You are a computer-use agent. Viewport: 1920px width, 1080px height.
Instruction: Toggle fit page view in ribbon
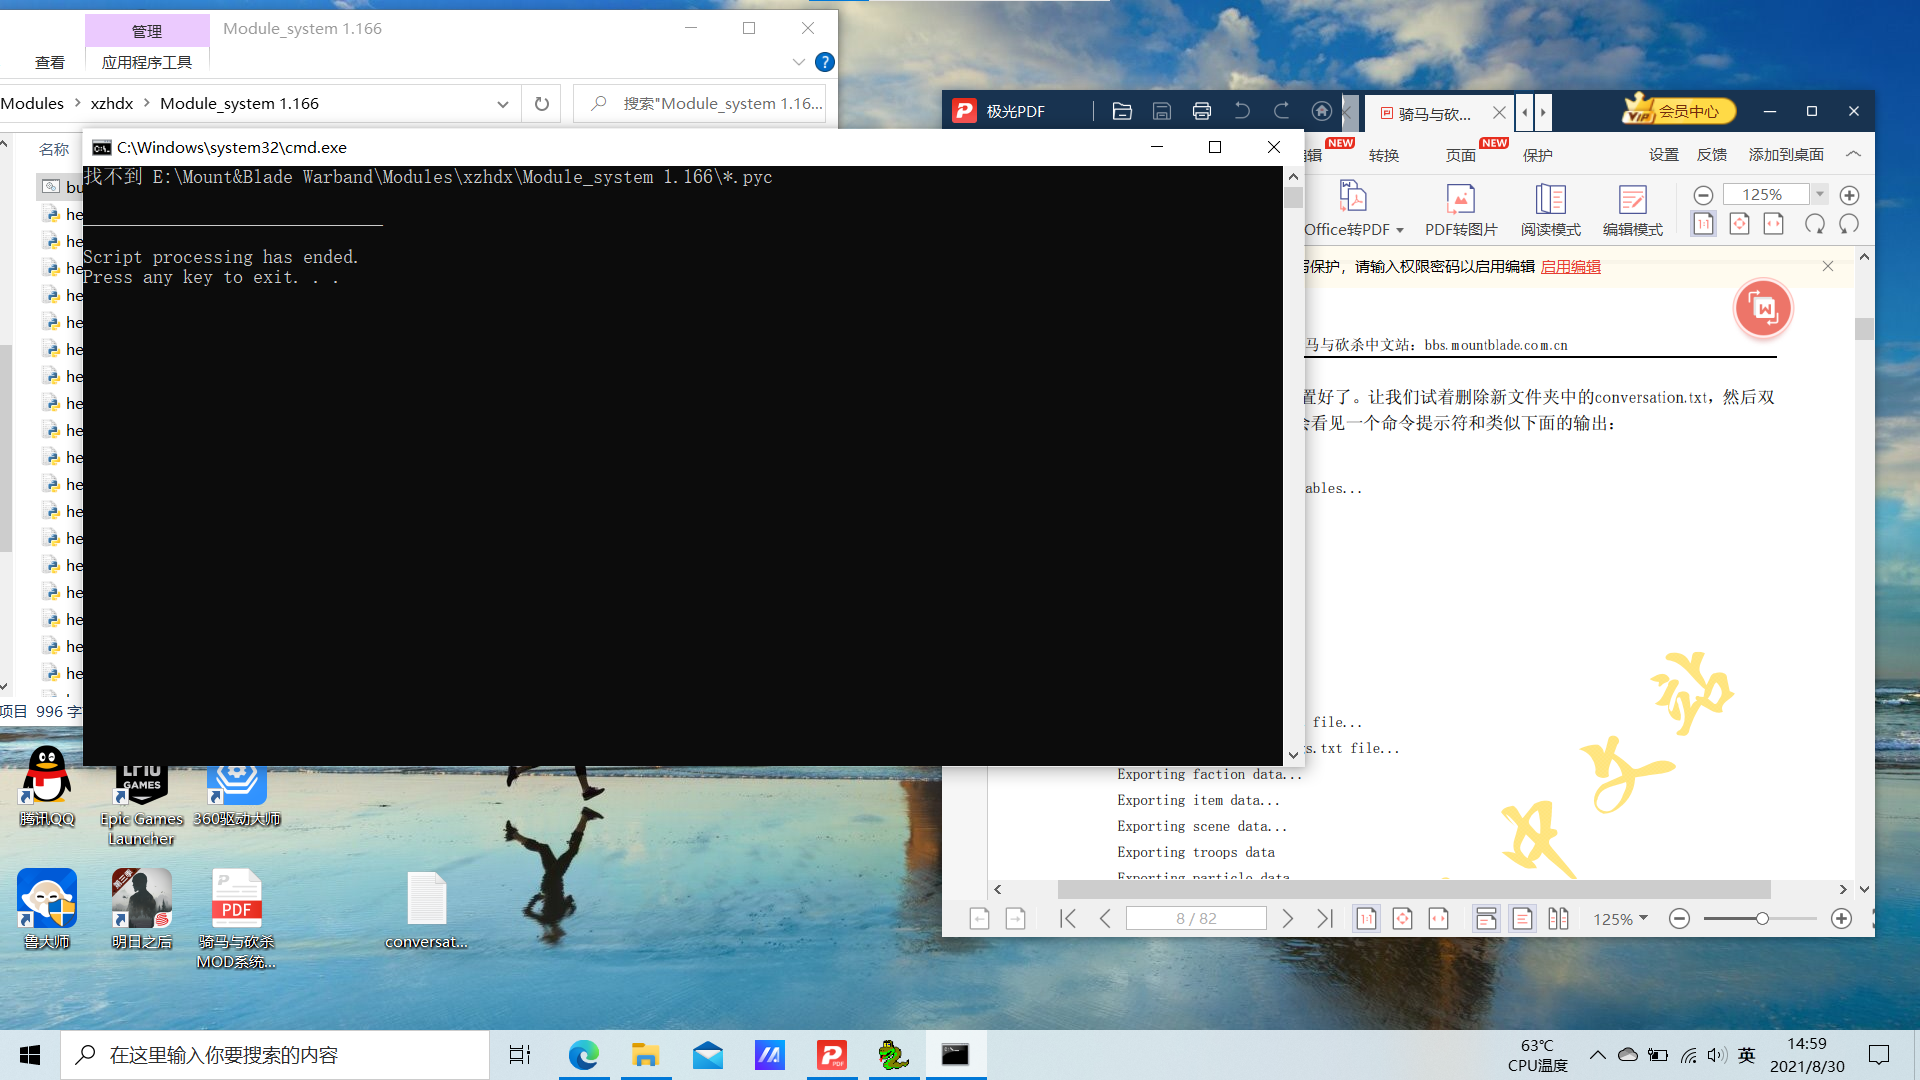click(1740, 224)
